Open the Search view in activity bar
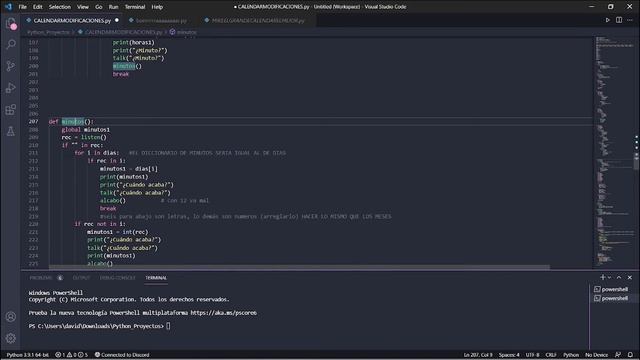Viewport: 640px width, 360px height. point(11,44)
